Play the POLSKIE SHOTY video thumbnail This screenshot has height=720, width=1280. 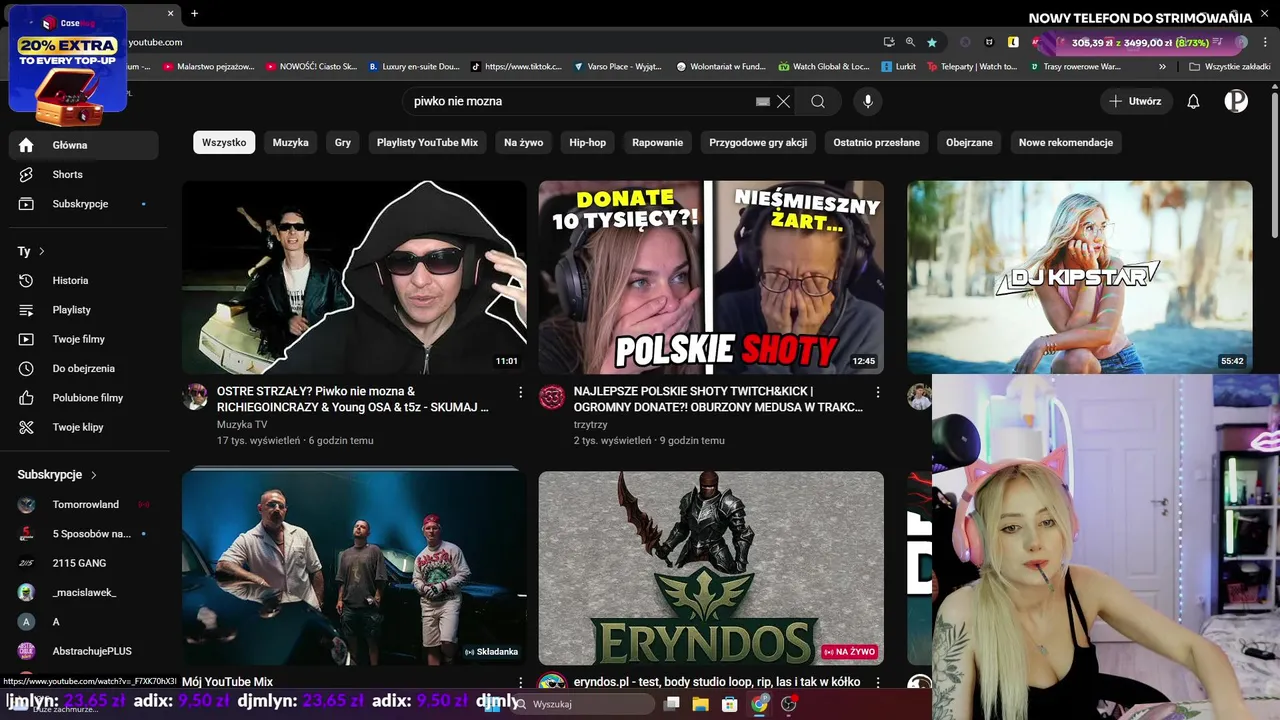click(711, 277)
